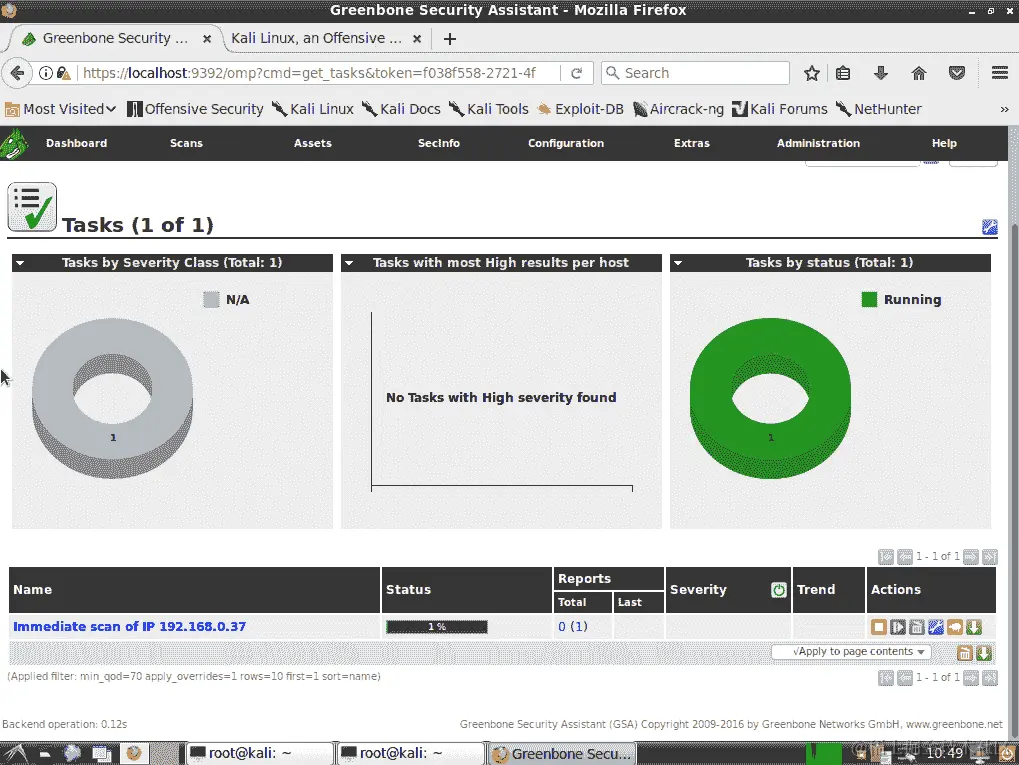Move Immediate scan task to trashcan
This screenshot has width=1019, height=765.
tap(916, 627)
